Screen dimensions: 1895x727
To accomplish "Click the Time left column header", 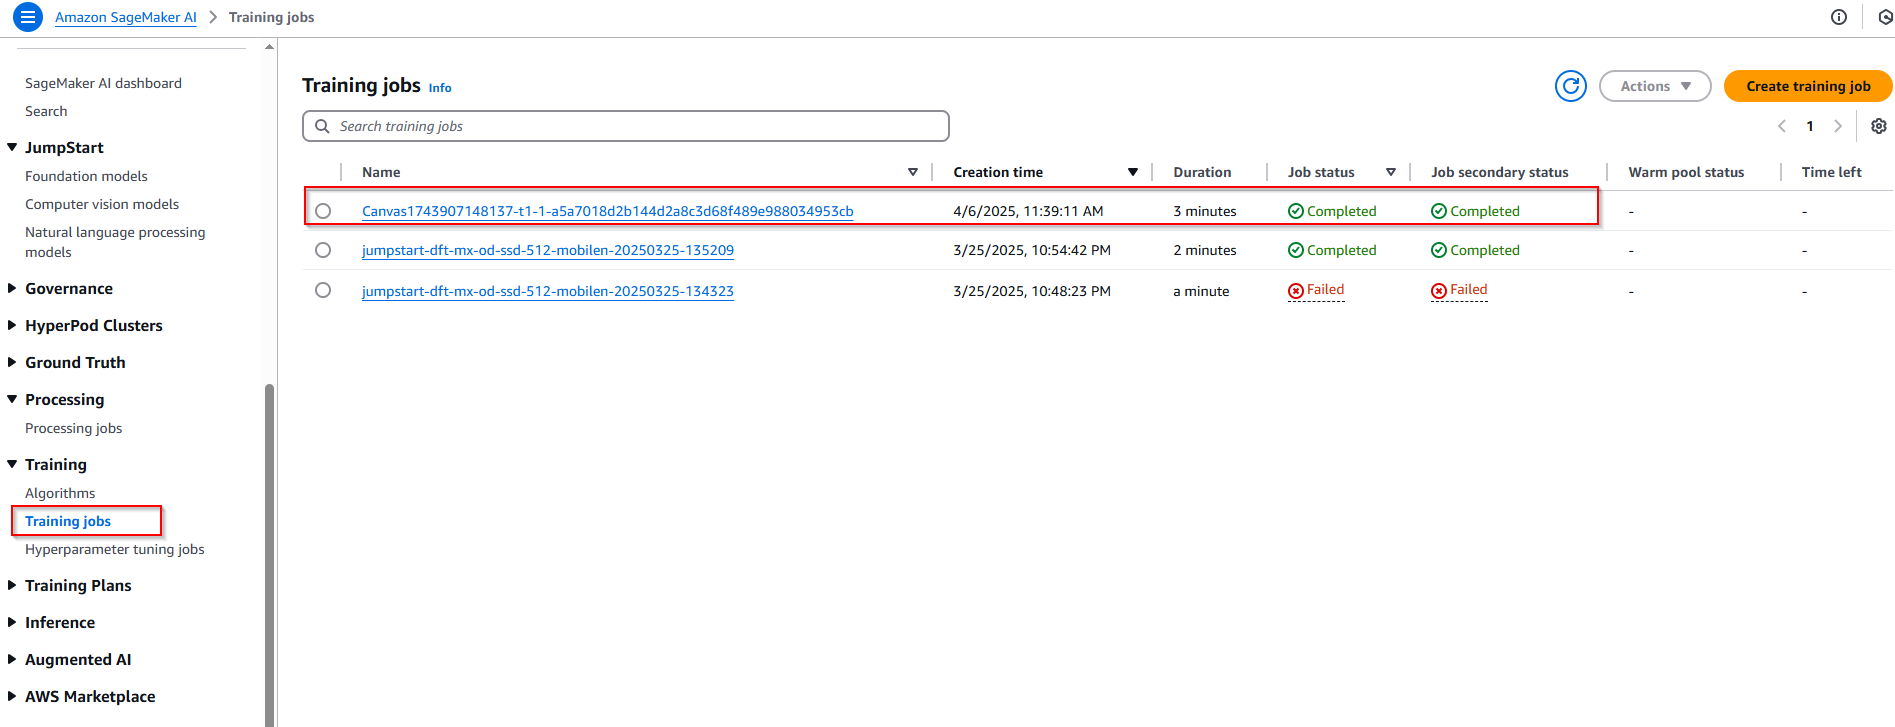I will click(1831, 172).
